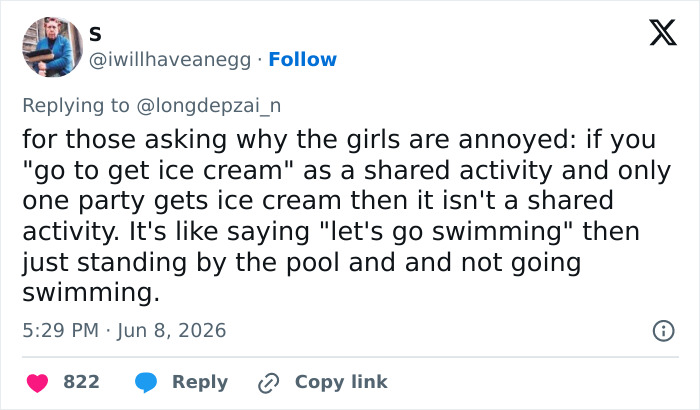Click the circled info icon

(x=664, y=331)
